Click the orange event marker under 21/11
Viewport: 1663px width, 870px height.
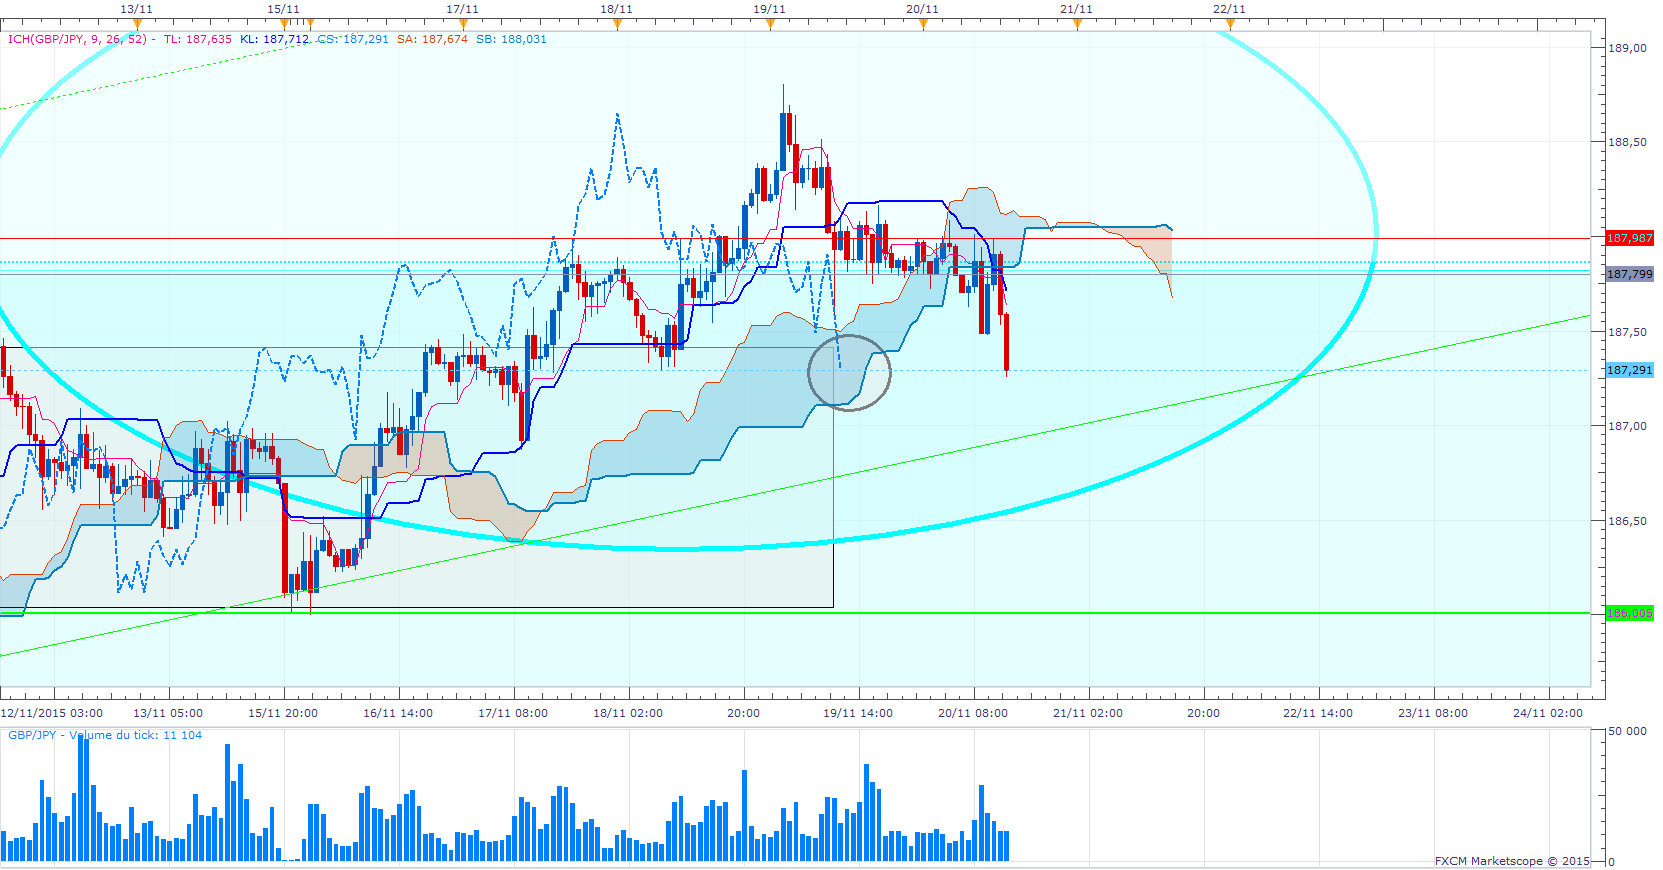pyautogui.click(x=1077, y=24)
